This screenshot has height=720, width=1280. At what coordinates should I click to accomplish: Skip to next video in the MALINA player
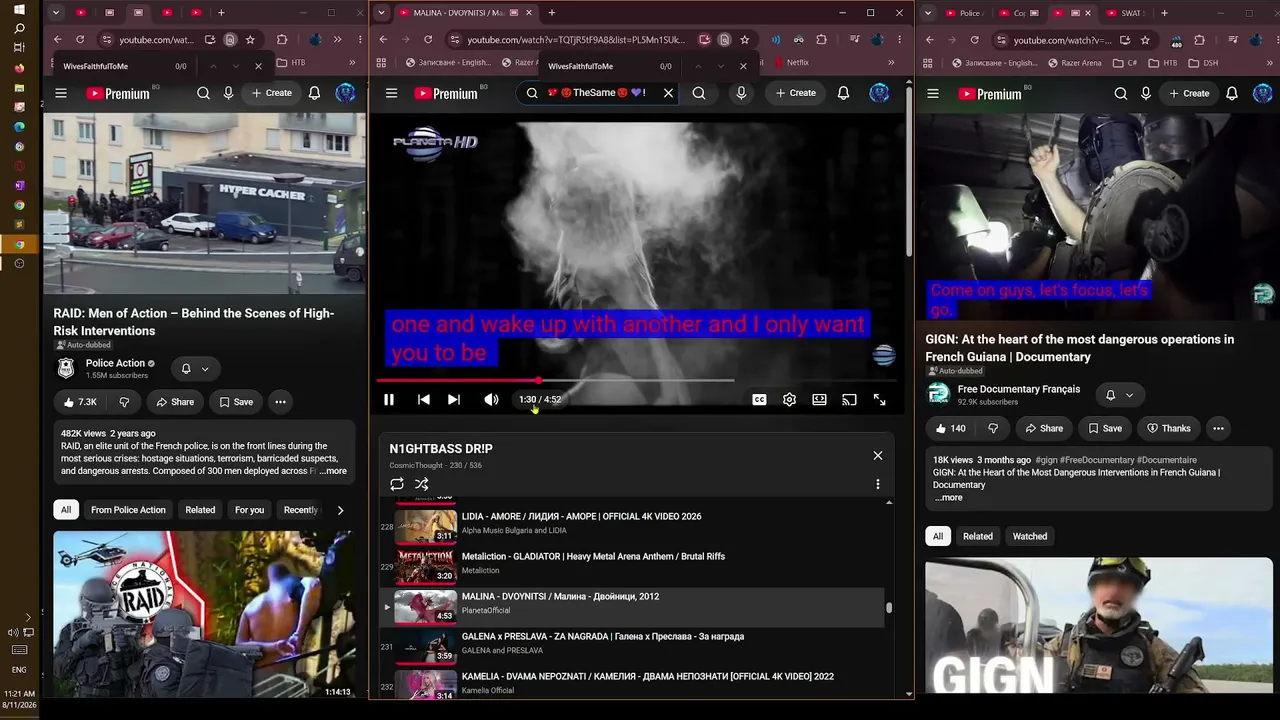pyautogui.click(x=454, y=399)
